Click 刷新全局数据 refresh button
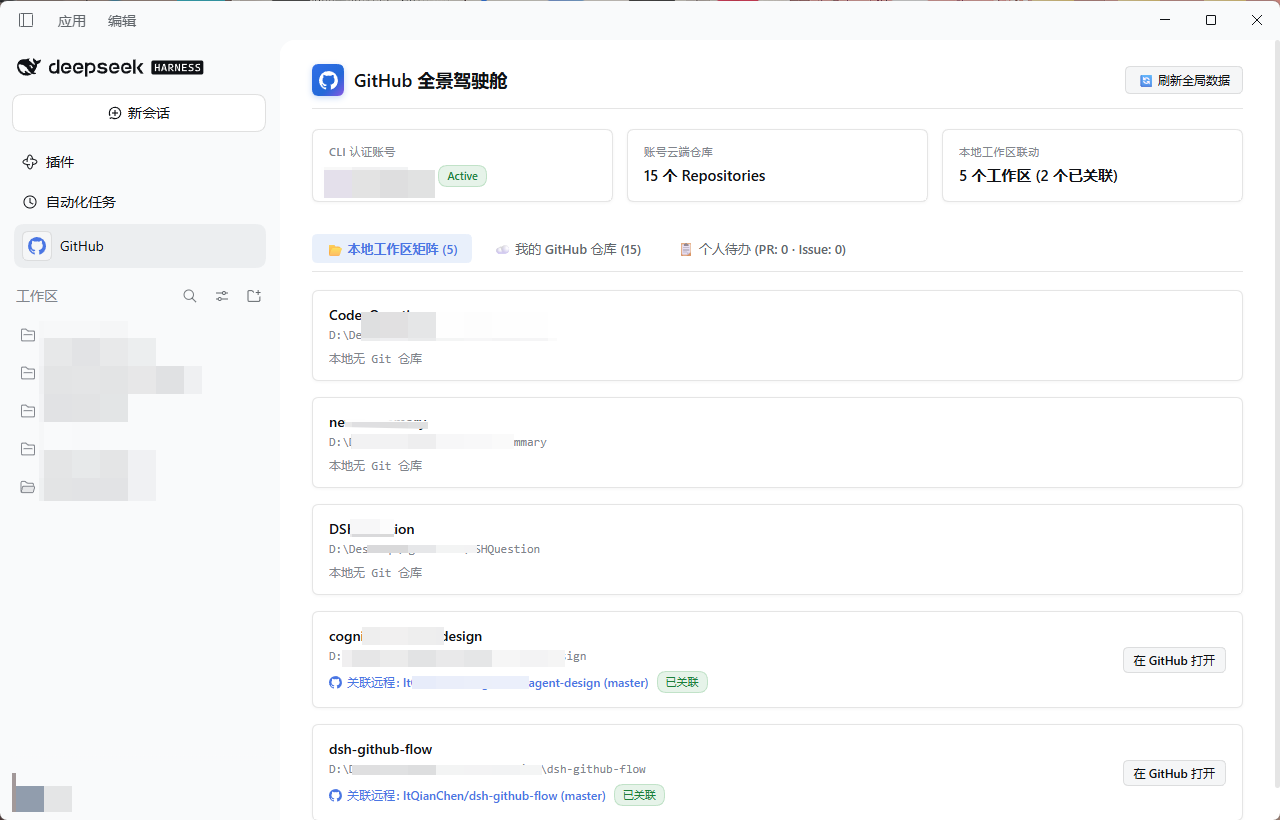Viewport: 1280px width, 820px height. [x=1184, y=80]
